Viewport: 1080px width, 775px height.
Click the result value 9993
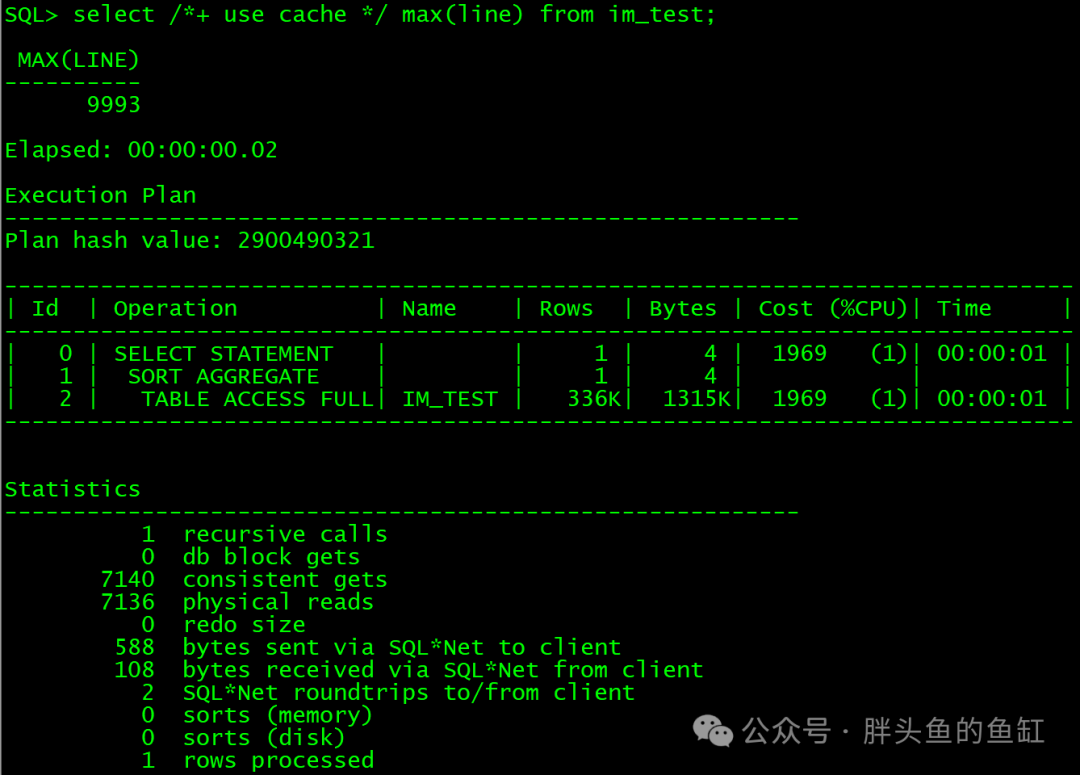coord(114,104)
